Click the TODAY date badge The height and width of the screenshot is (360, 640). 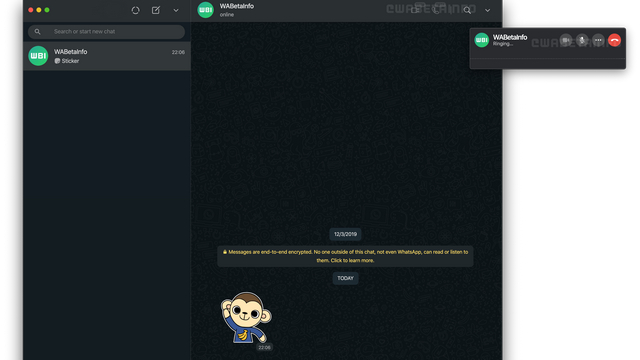pyautogui.click(x=345, y=278)
